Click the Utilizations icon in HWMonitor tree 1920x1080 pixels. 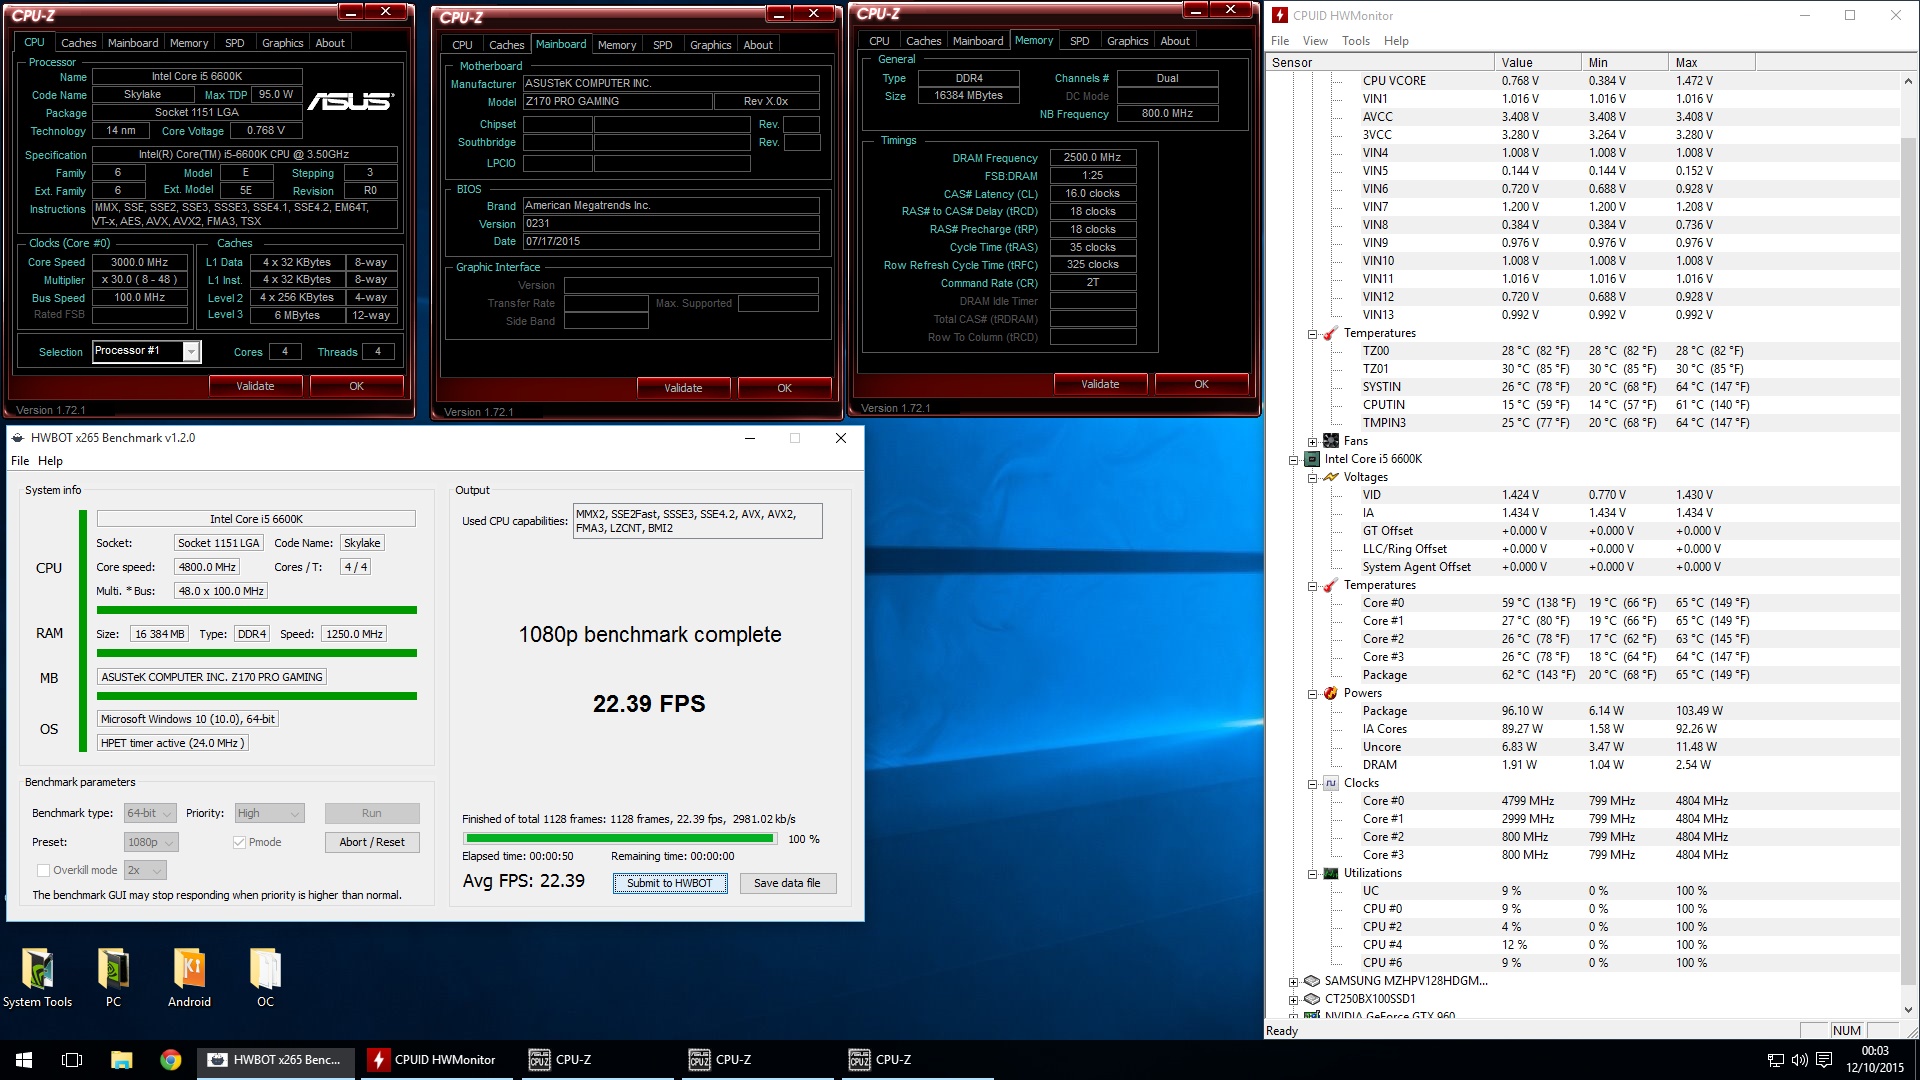1331,873
